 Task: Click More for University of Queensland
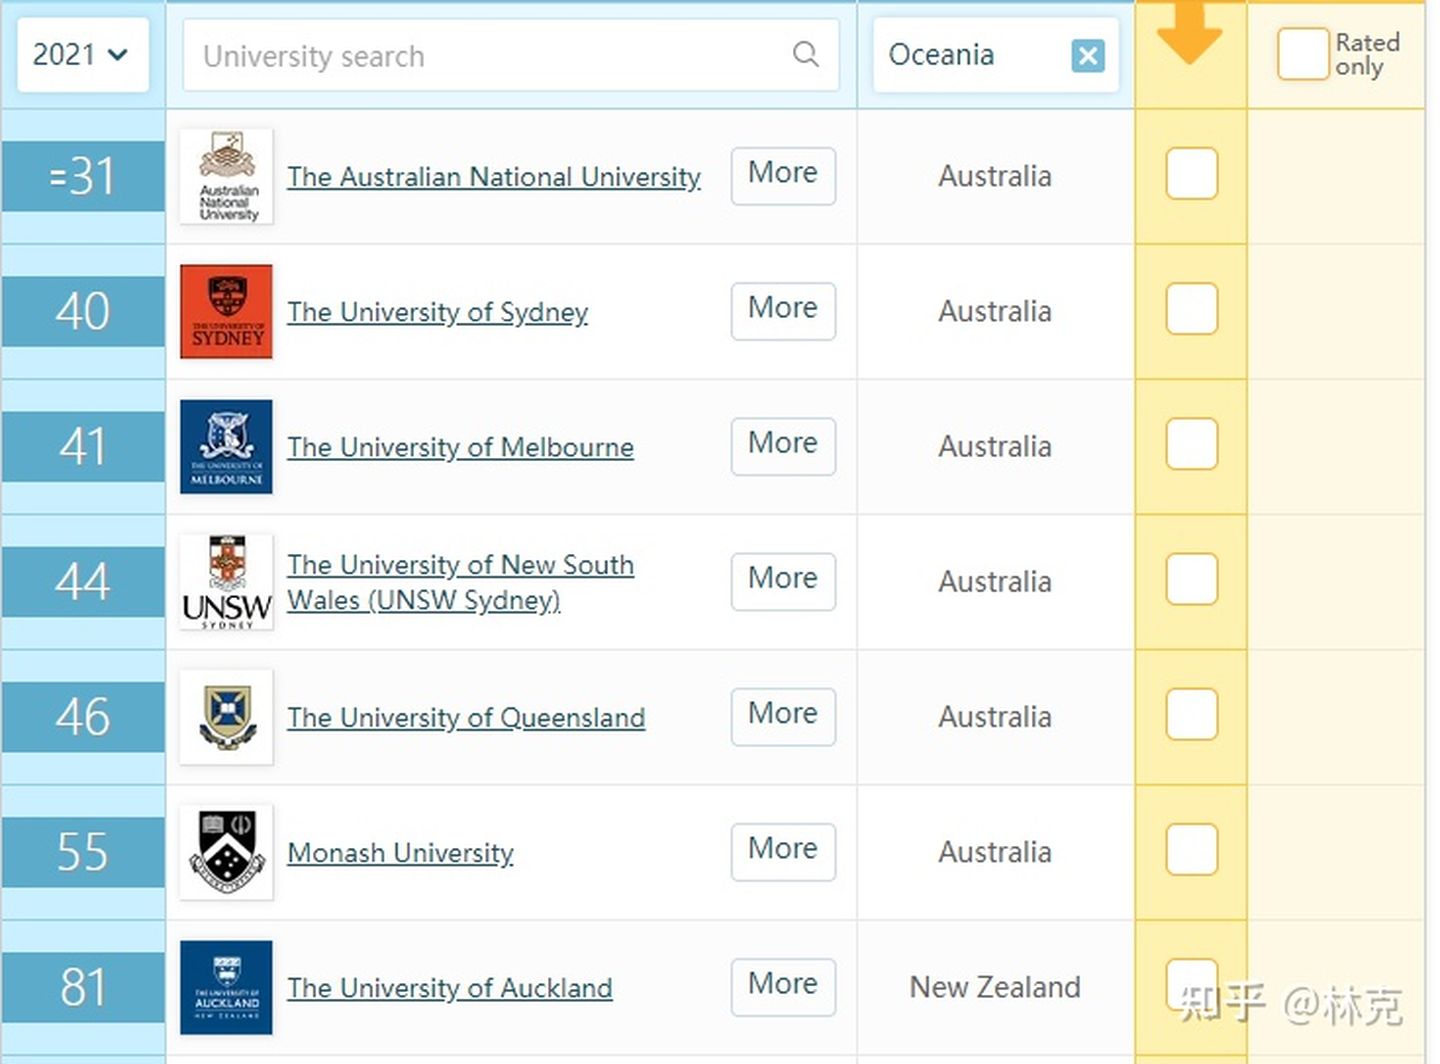(x=783, y=717)
